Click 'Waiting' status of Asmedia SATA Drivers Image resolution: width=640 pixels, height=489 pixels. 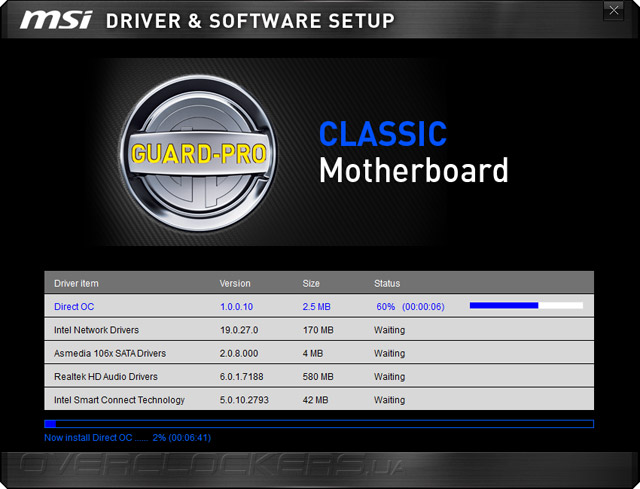pyautogui.click(x=389, y=353)
